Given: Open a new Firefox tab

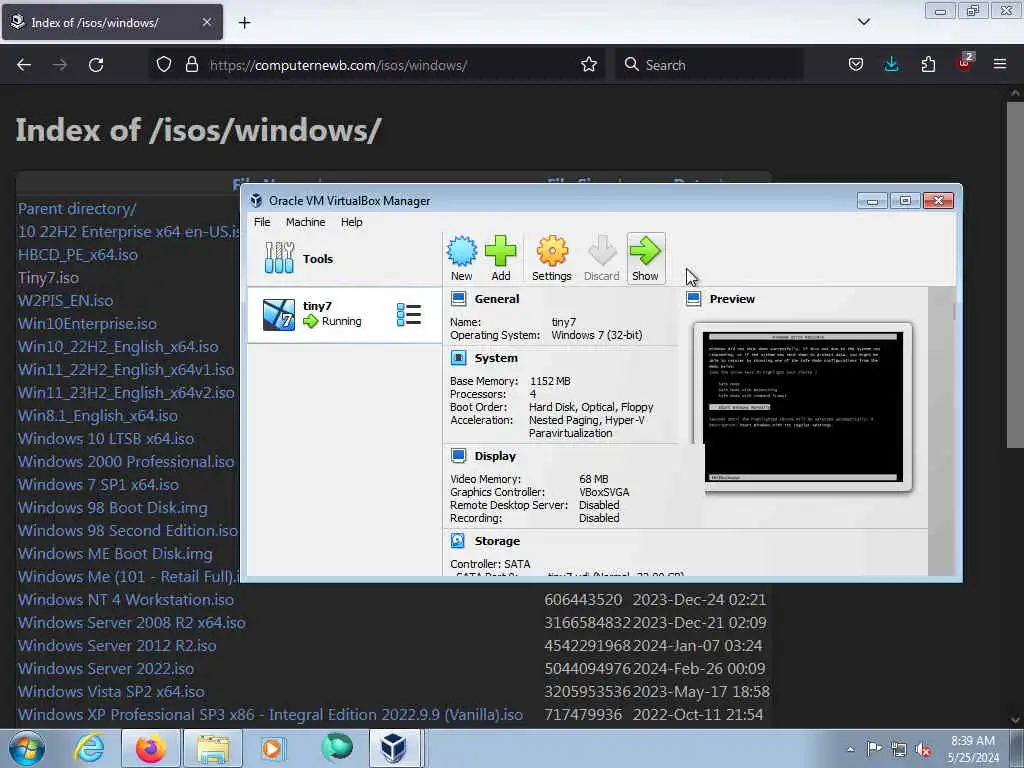Looking at the screenshot, I should [244, 23].
